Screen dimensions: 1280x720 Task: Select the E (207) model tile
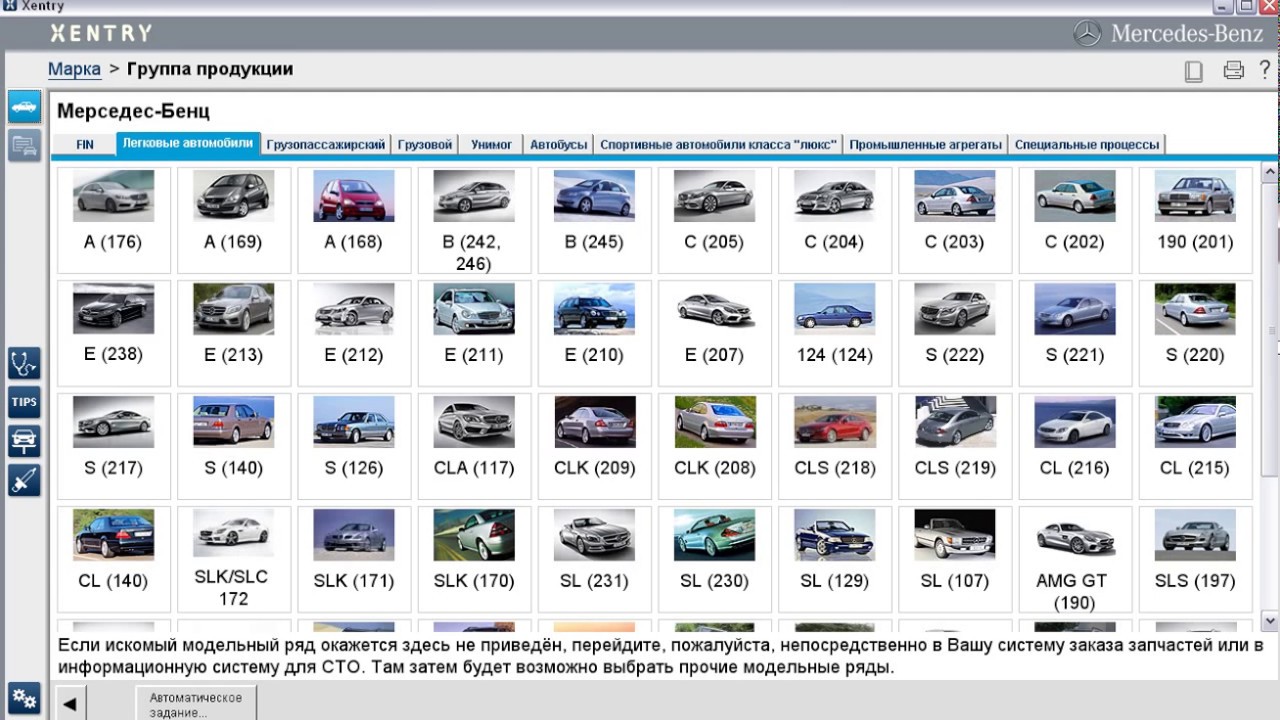point(715,333)
